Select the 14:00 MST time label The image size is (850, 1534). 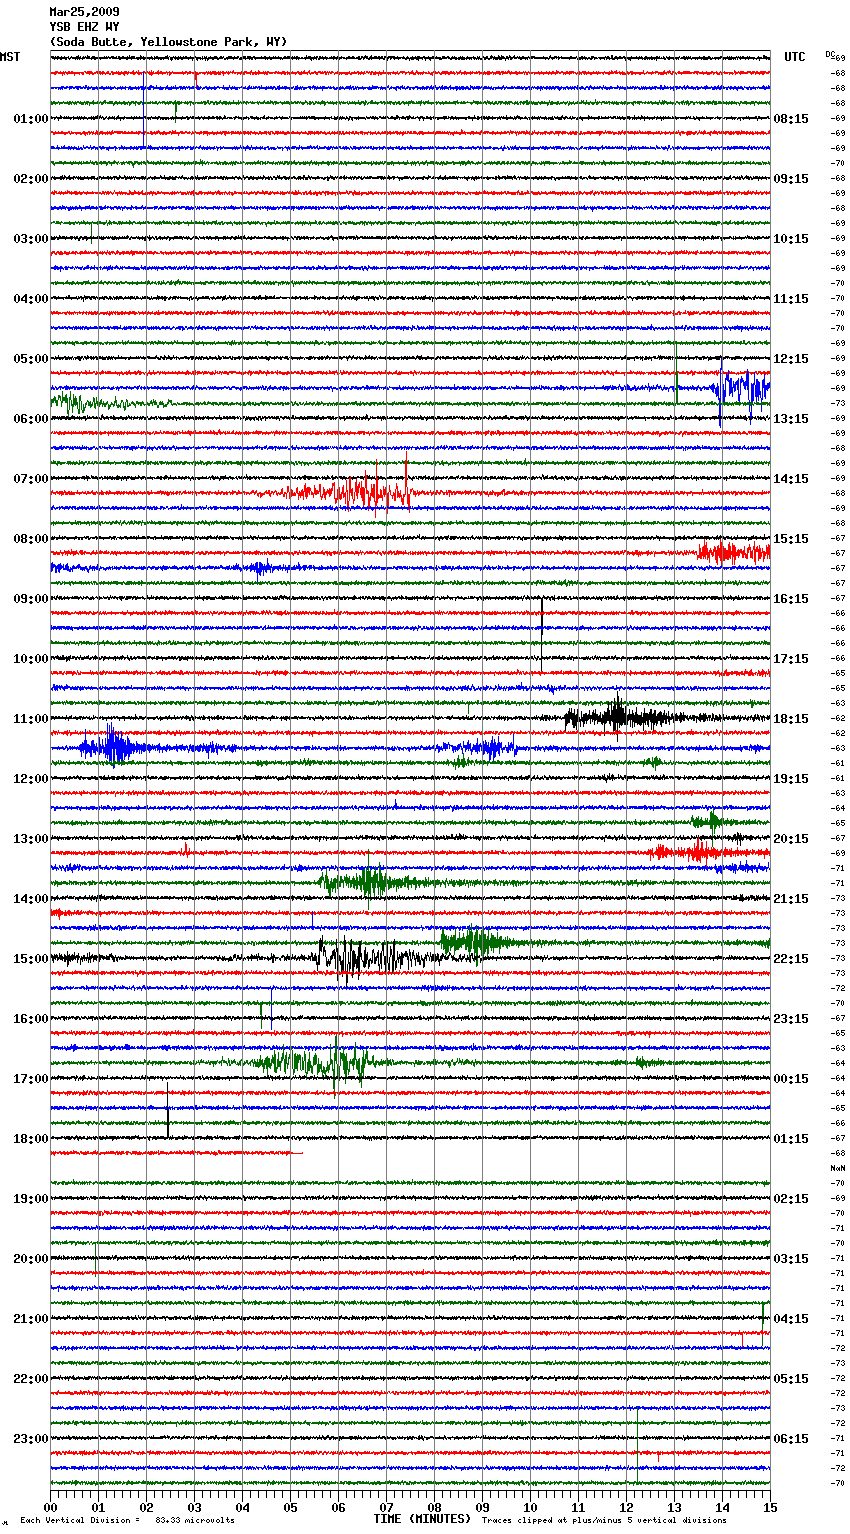click(x=30, y=899)
